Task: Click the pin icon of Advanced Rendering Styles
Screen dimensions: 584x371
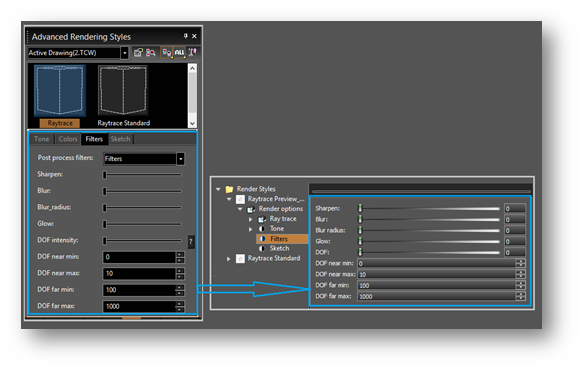Action: click(x=185, y=36)
